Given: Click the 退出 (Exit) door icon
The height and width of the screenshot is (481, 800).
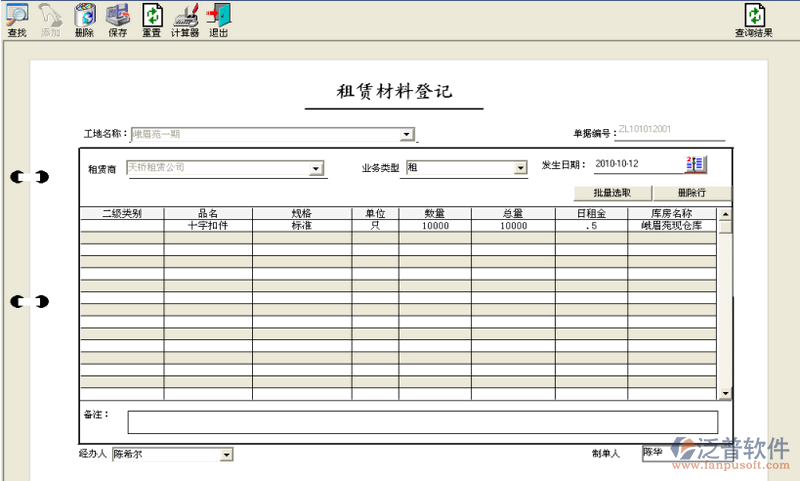Looking at the screenshot, I should tap(219, 18).
